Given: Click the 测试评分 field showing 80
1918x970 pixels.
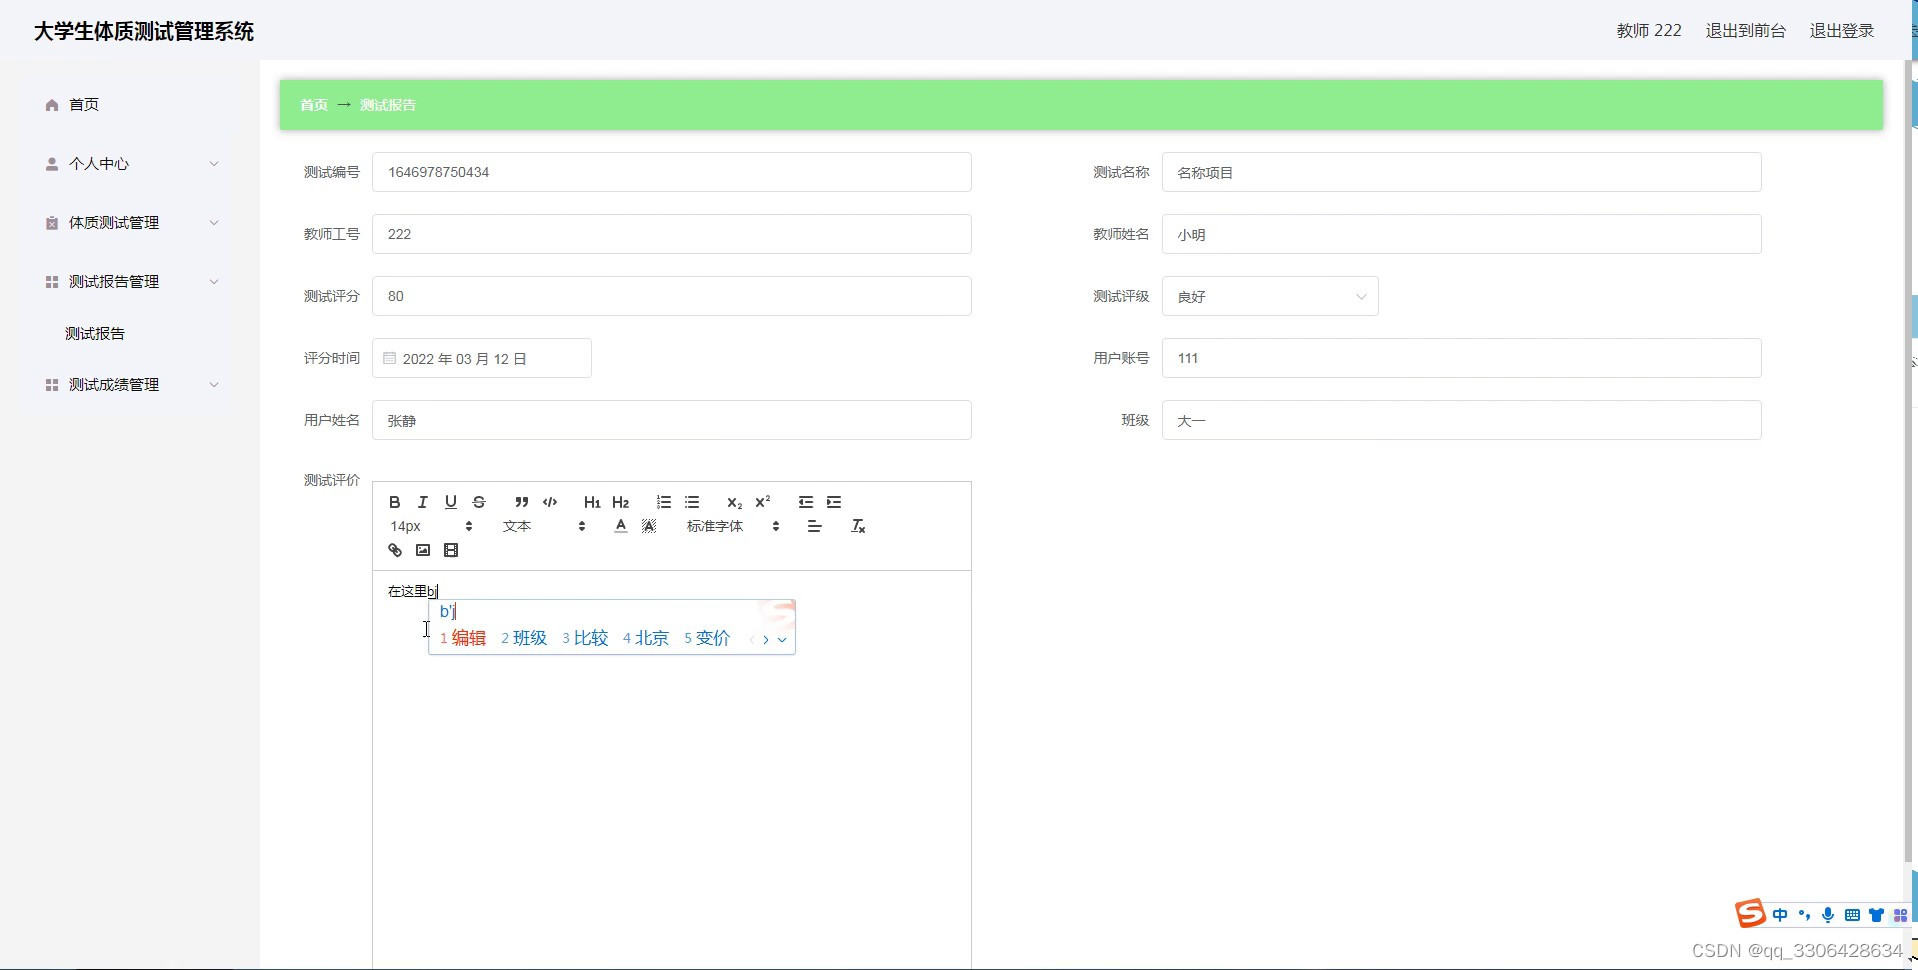Looking at the screenshot, I should point(671,296).
